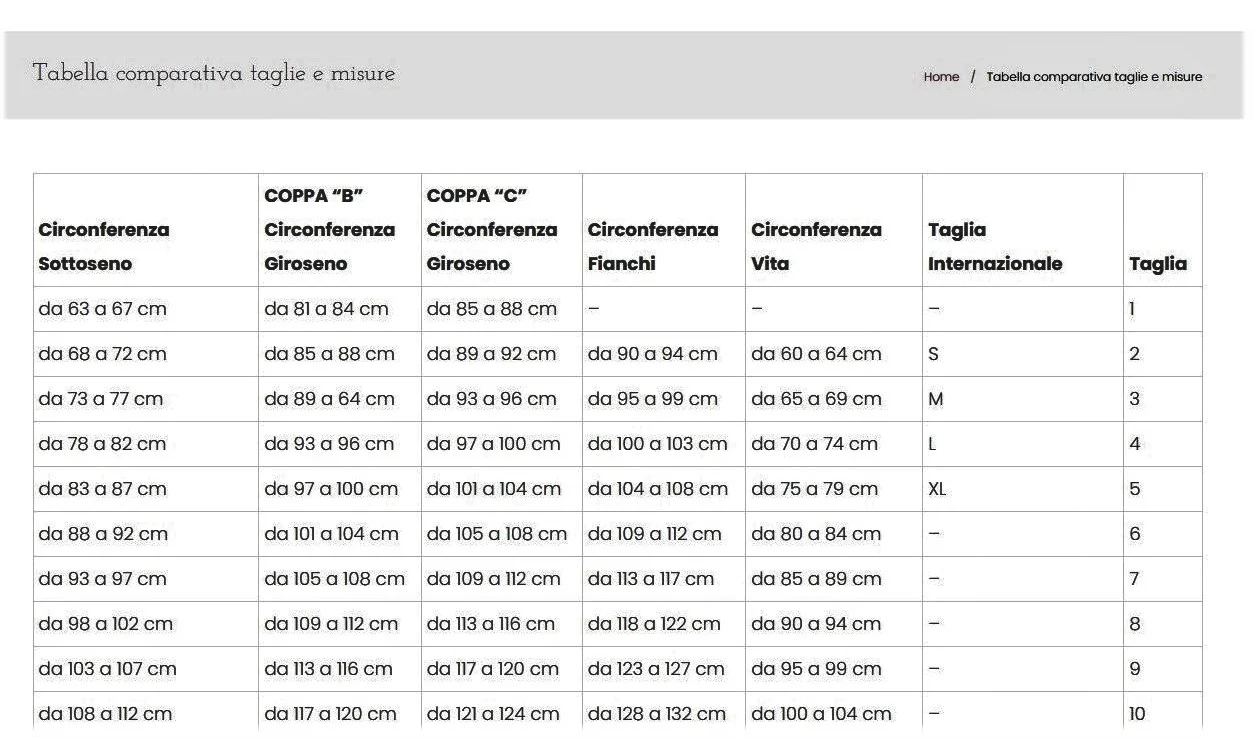Select the 'da 103 a 107 cm' underbust cell
Screen dimensions: 1253x737
pos(107,669)
